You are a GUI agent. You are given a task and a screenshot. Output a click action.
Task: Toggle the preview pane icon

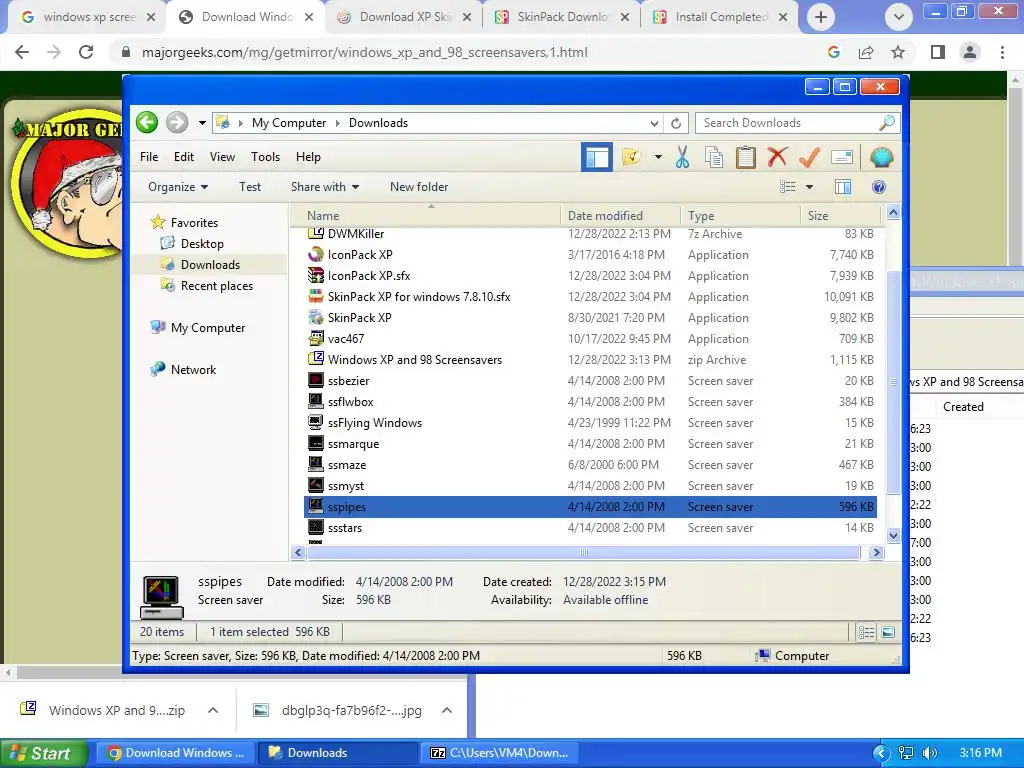pos(843,187)
